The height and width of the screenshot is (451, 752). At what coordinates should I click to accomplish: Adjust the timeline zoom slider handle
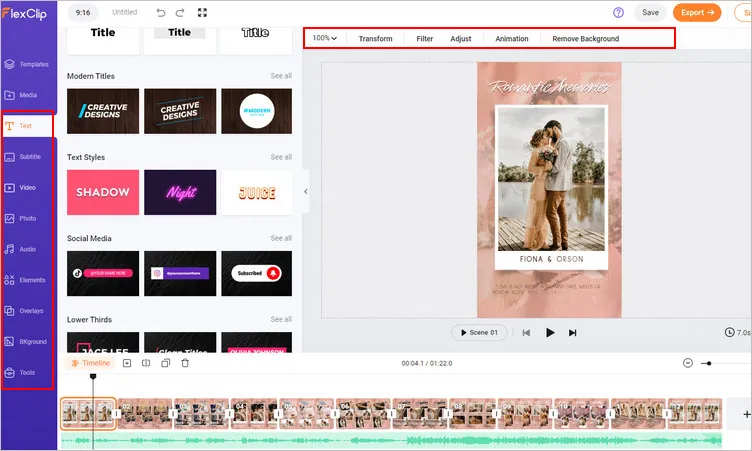pyautogui.click(x=709, y=364)
